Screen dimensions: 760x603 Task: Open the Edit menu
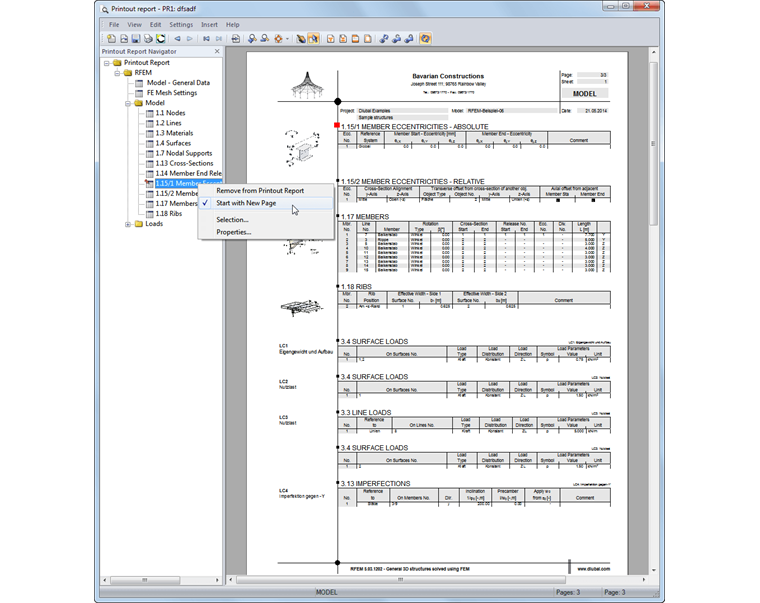click(x=155, y=25)
